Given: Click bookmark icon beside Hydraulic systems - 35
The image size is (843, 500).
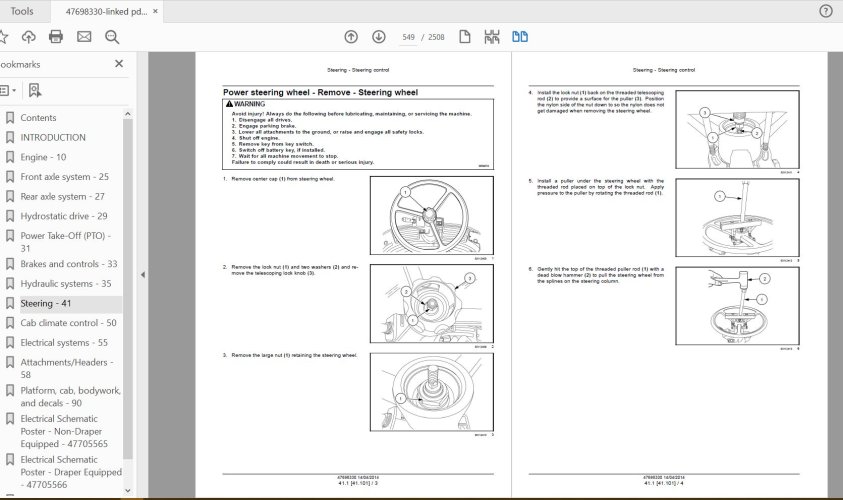Looking at the screenshot, I should click(x=10, y=284).
